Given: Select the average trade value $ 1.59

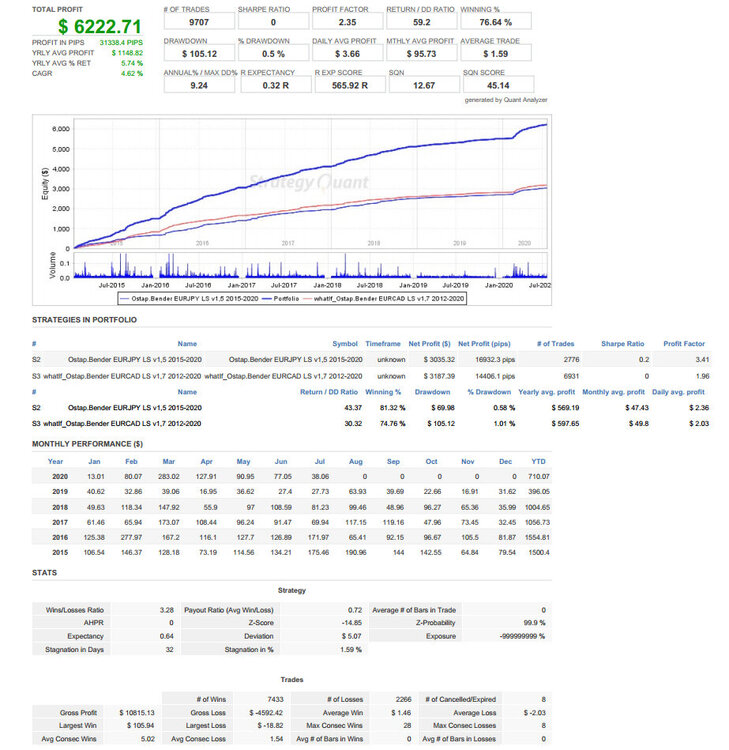Looking at the screenshot, I should [x=496, y=54].
